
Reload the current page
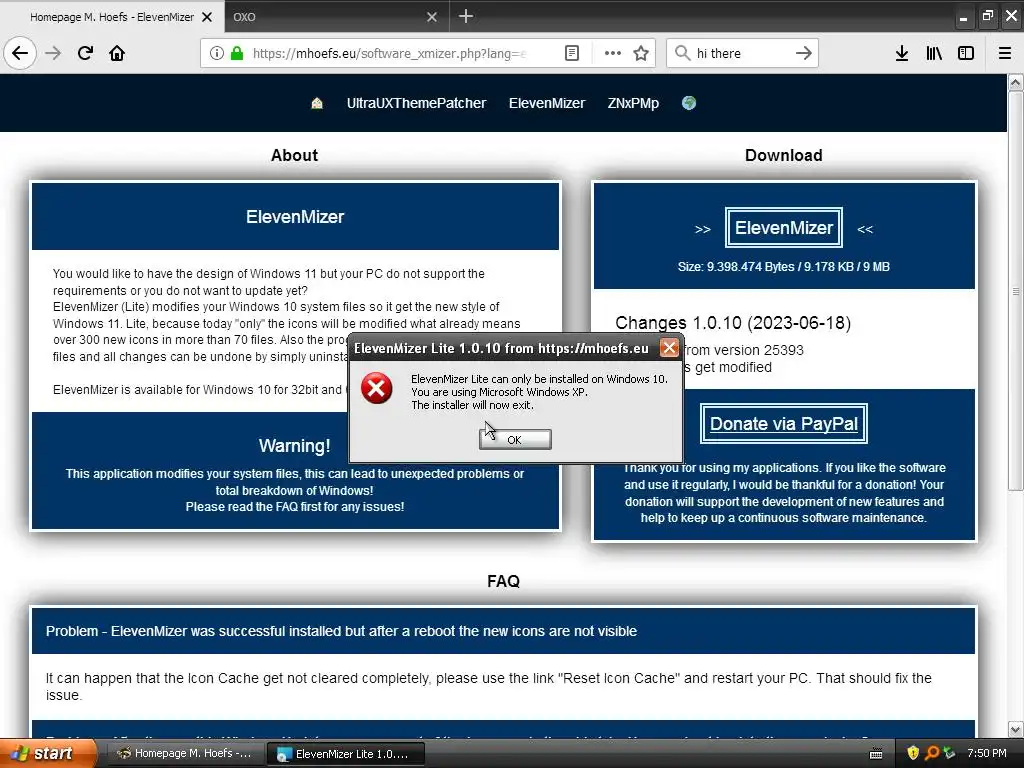click(x=85, y=53)
